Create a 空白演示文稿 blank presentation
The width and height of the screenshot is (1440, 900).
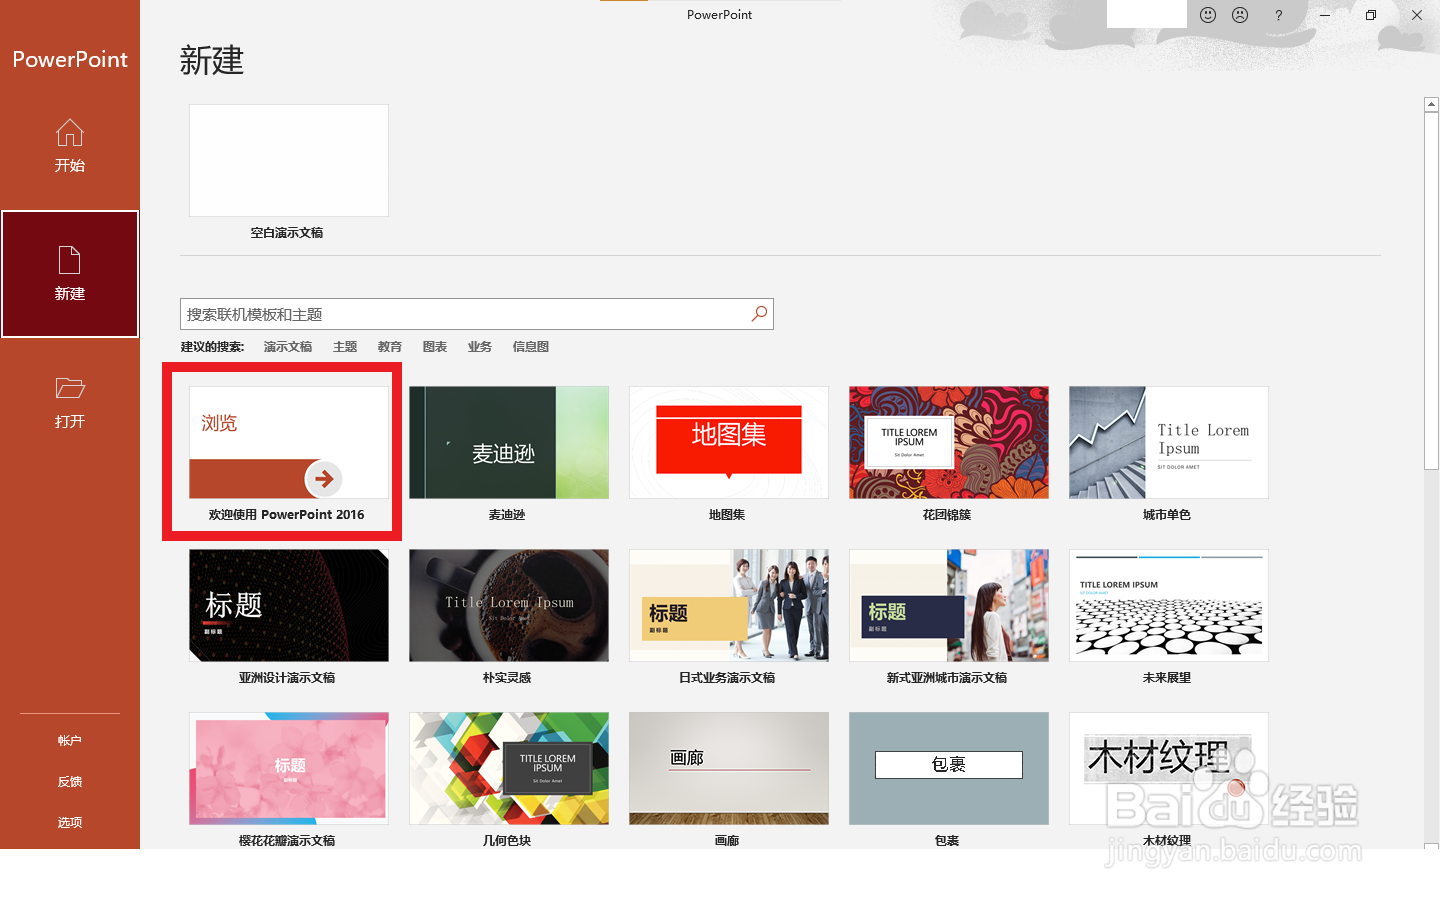click(289, 160)
